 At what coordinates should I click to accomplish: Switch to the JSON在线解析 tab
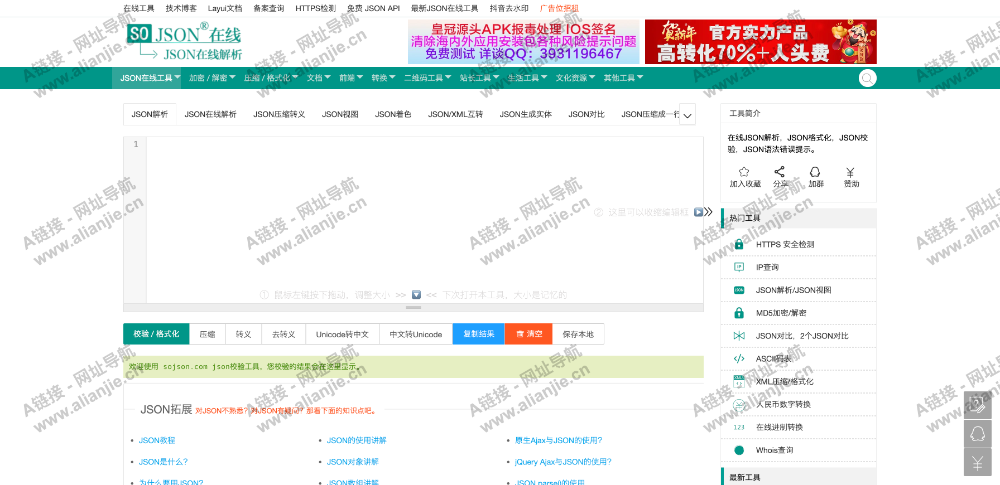pyautogui.click(x=210, y=115)
